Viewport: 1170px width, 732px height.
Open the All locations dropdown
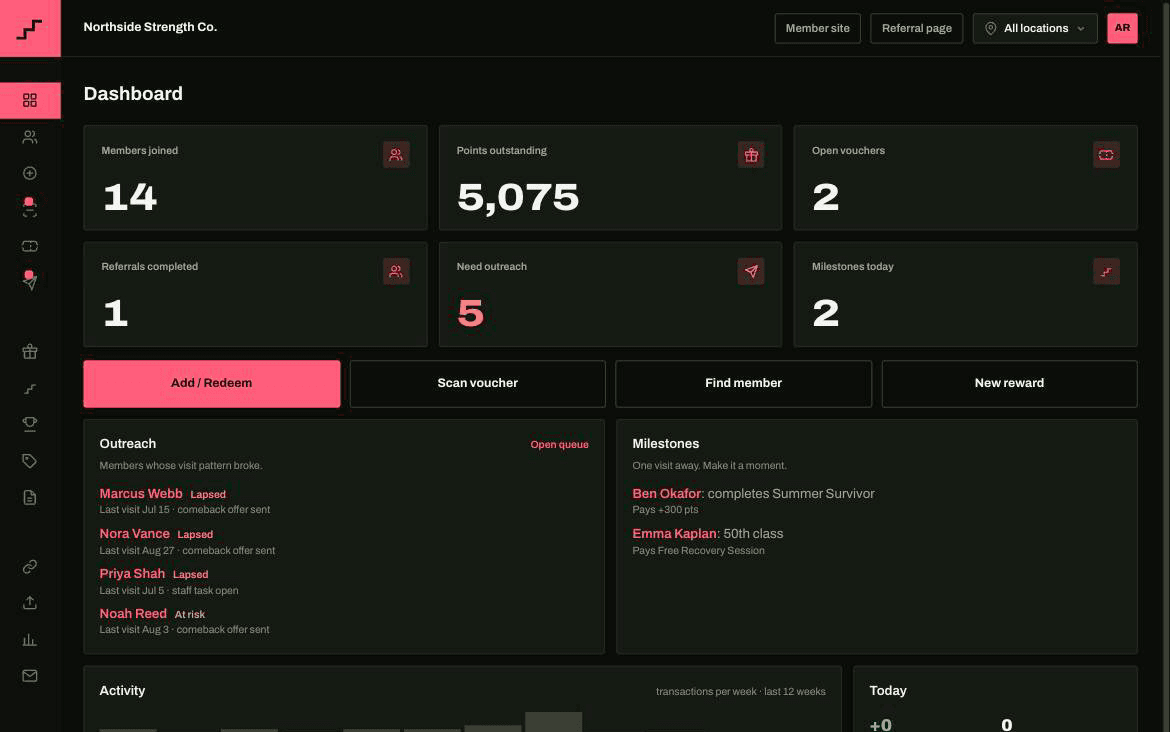[1035, 28]
